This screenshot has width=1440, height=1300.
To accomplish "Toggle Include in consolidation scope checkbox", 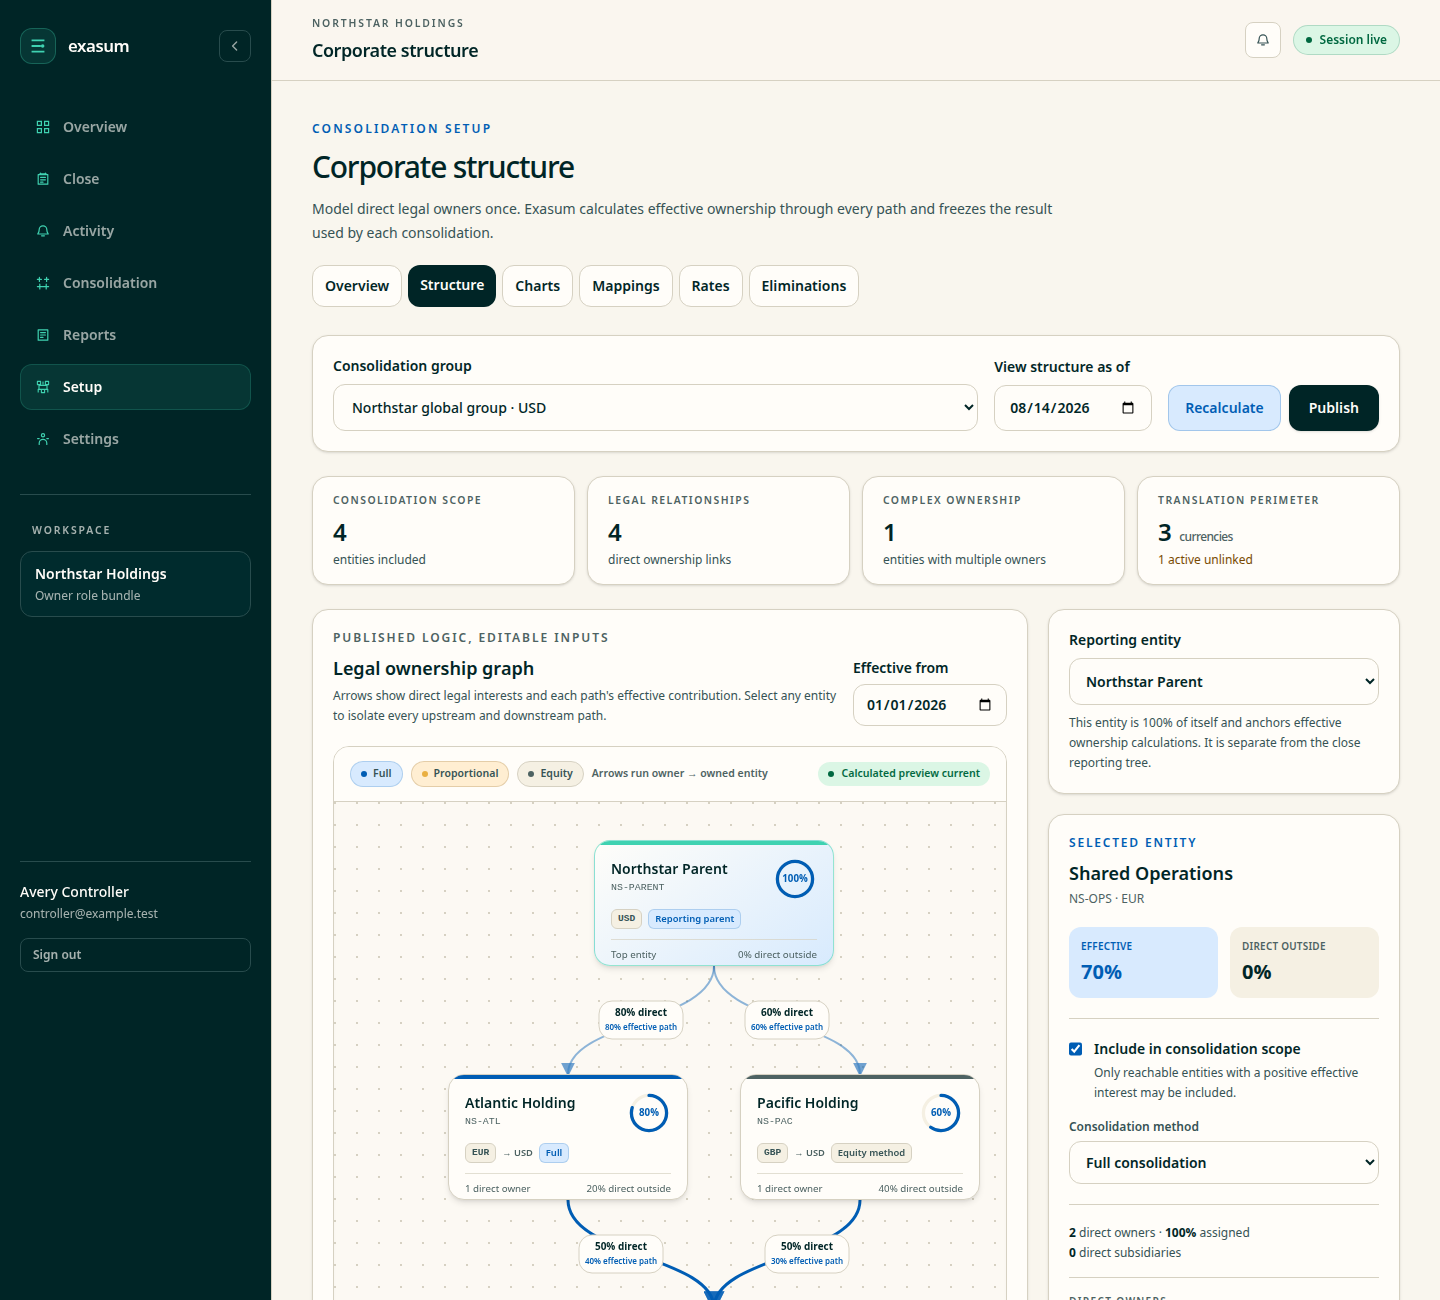I will point(1076,1049).
